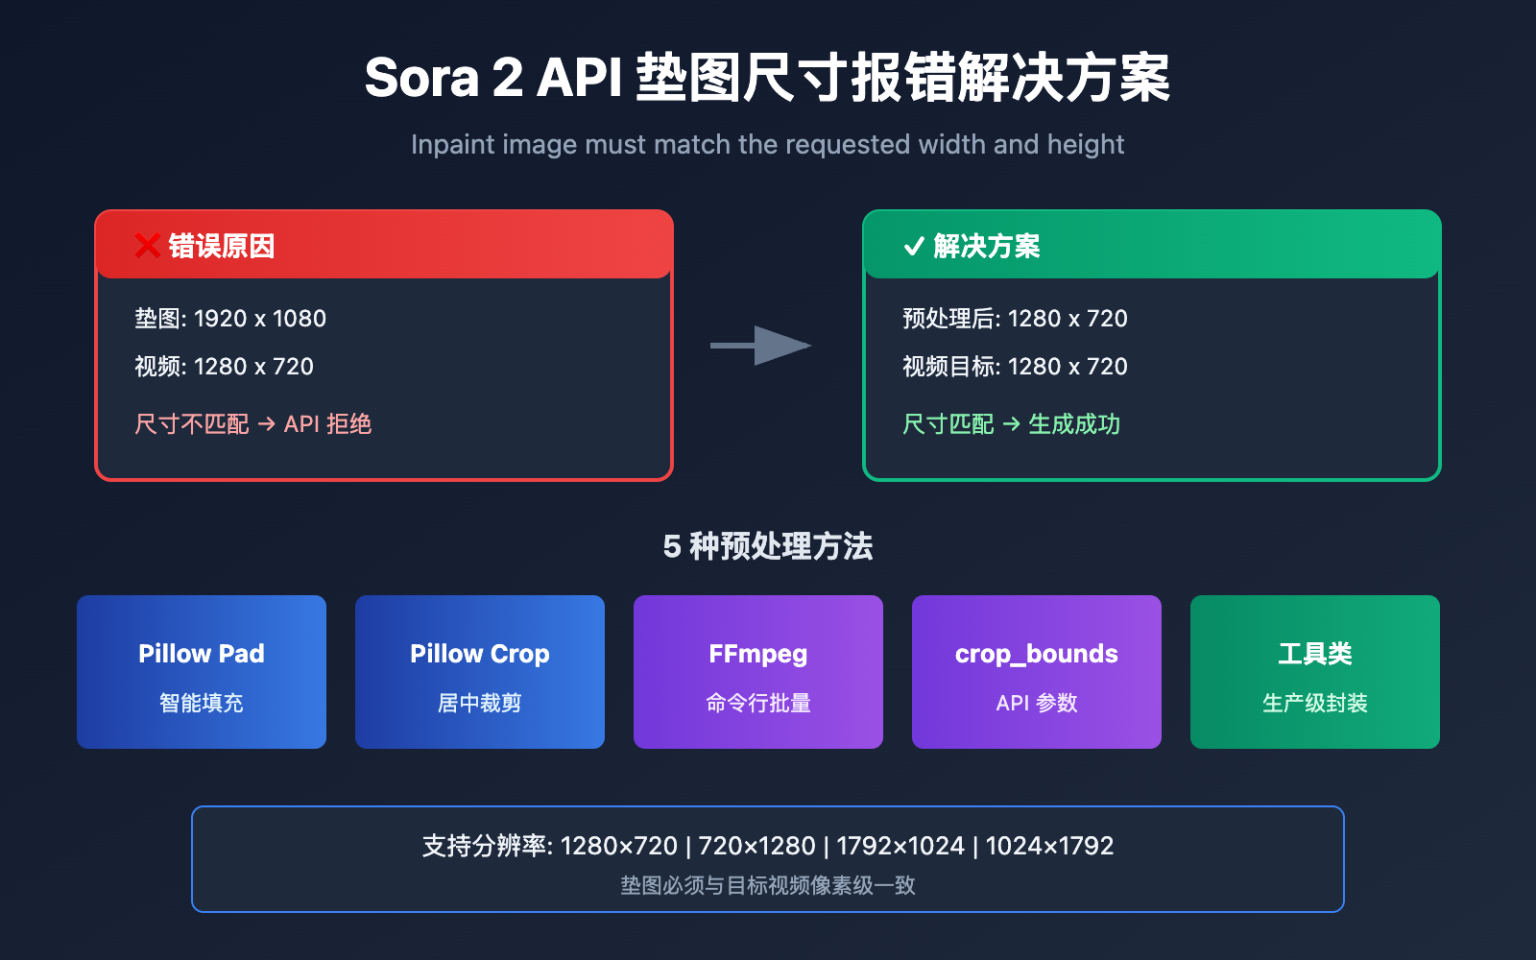Click the red 错误原因 header bar
Image resolution: width=1536 pixels, height=960 pixels.
pyautogui.click(x=384, y=244)
